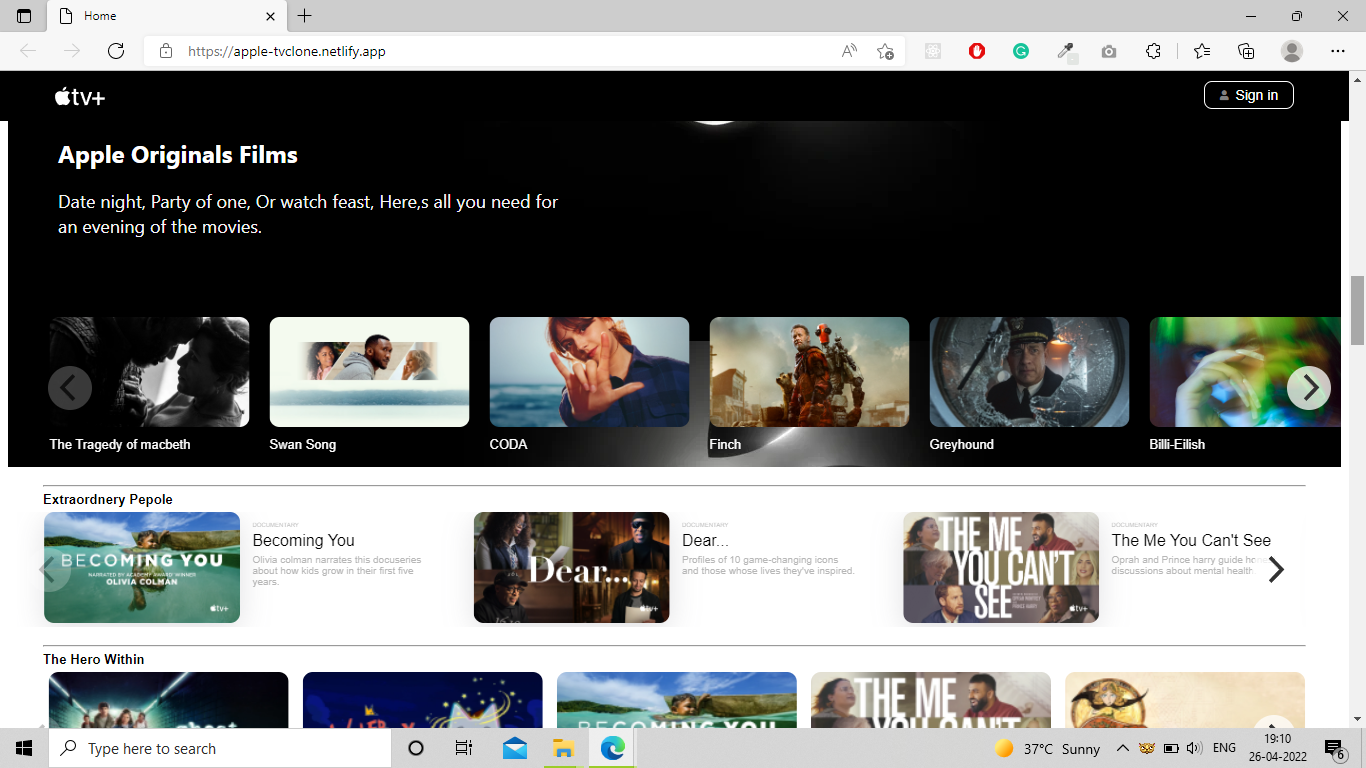Viewport: 1366px width, 768px height.
Task: Click the 'CODA' caption text
Action: pyautogui.click(x=508, y=444)
